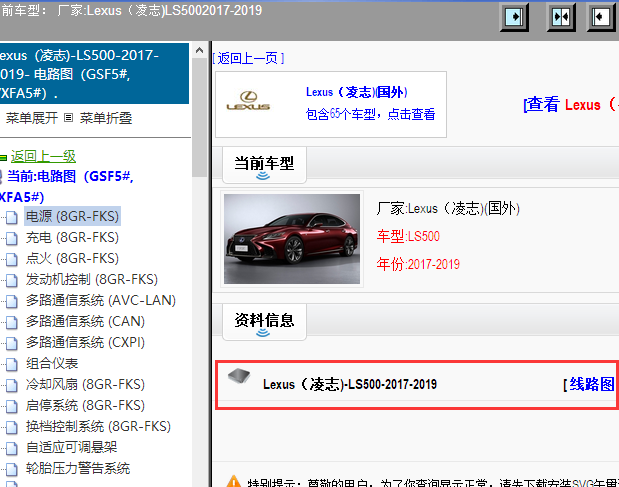The image size is (619, 487).
Task: Click the small square icon between menu options
Action: coord(69,118)
